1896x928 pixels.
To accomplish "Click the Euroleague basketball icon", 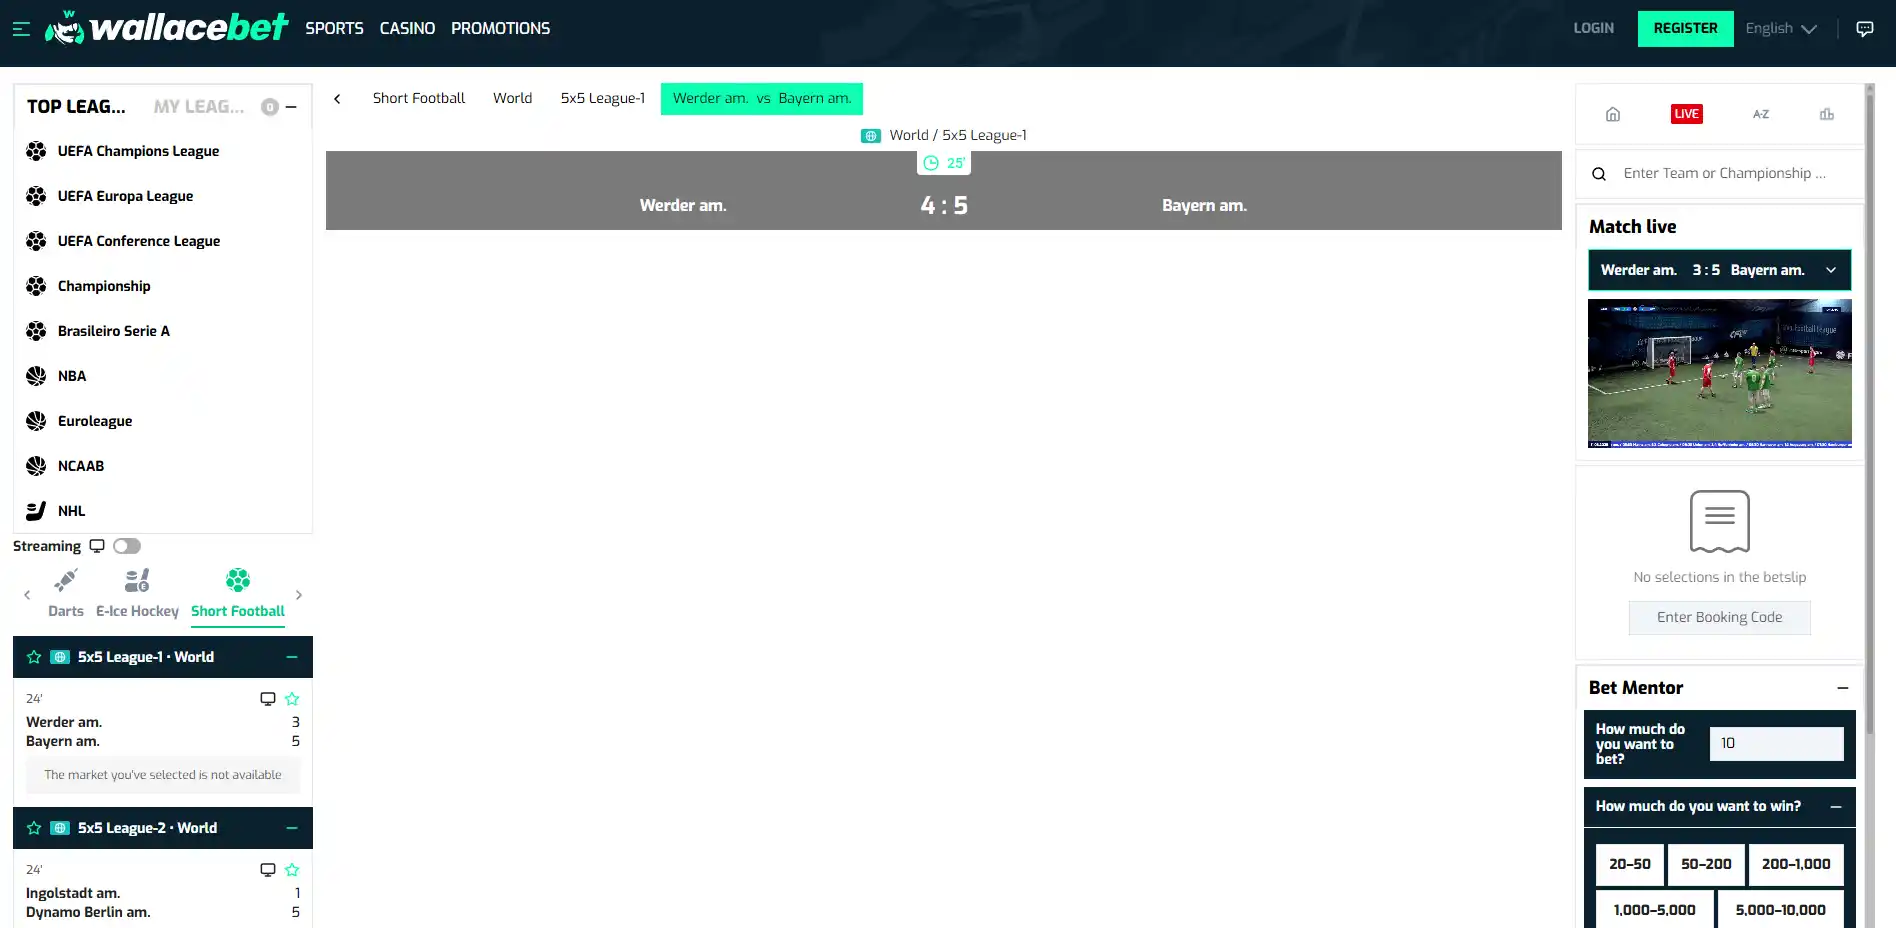I will click(x=36, y=421).
